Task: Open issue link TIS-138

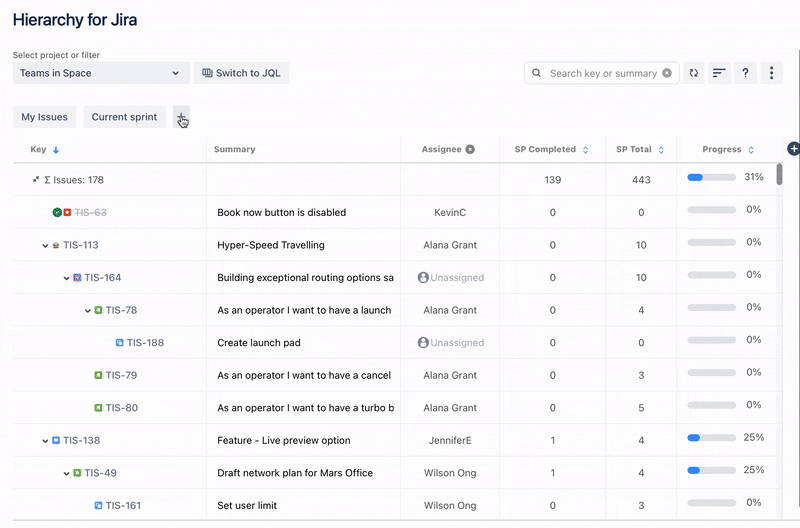Action: 82,440
